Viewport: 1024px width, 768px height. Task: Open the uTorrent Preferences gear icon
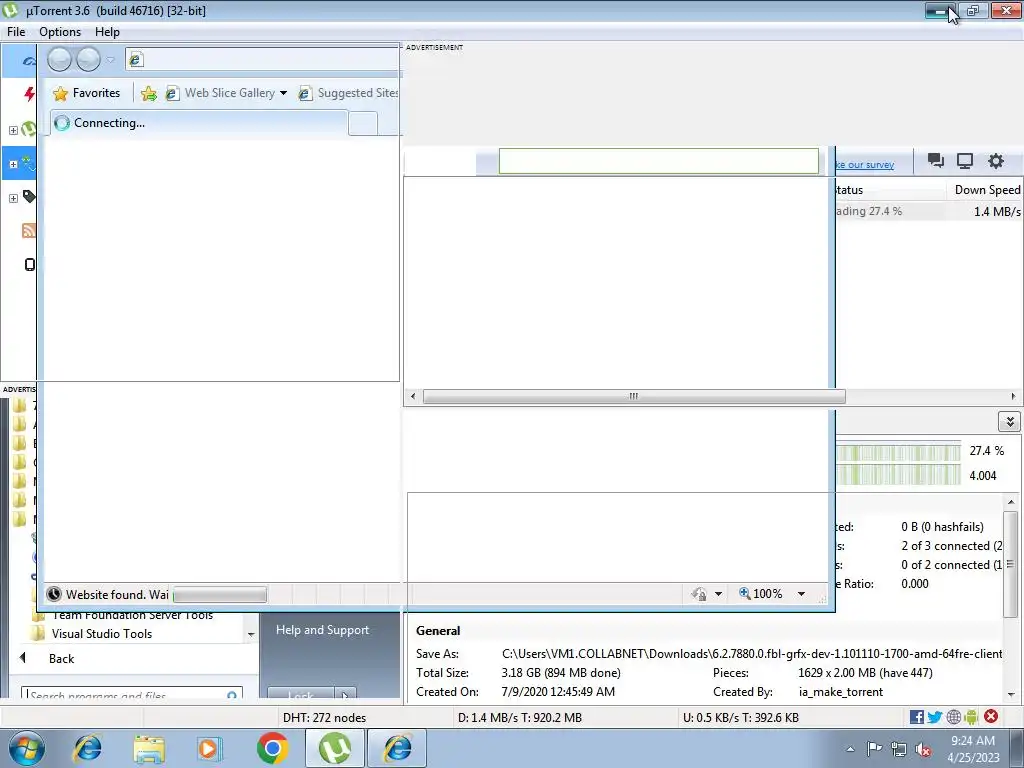(x=995, y=161)
